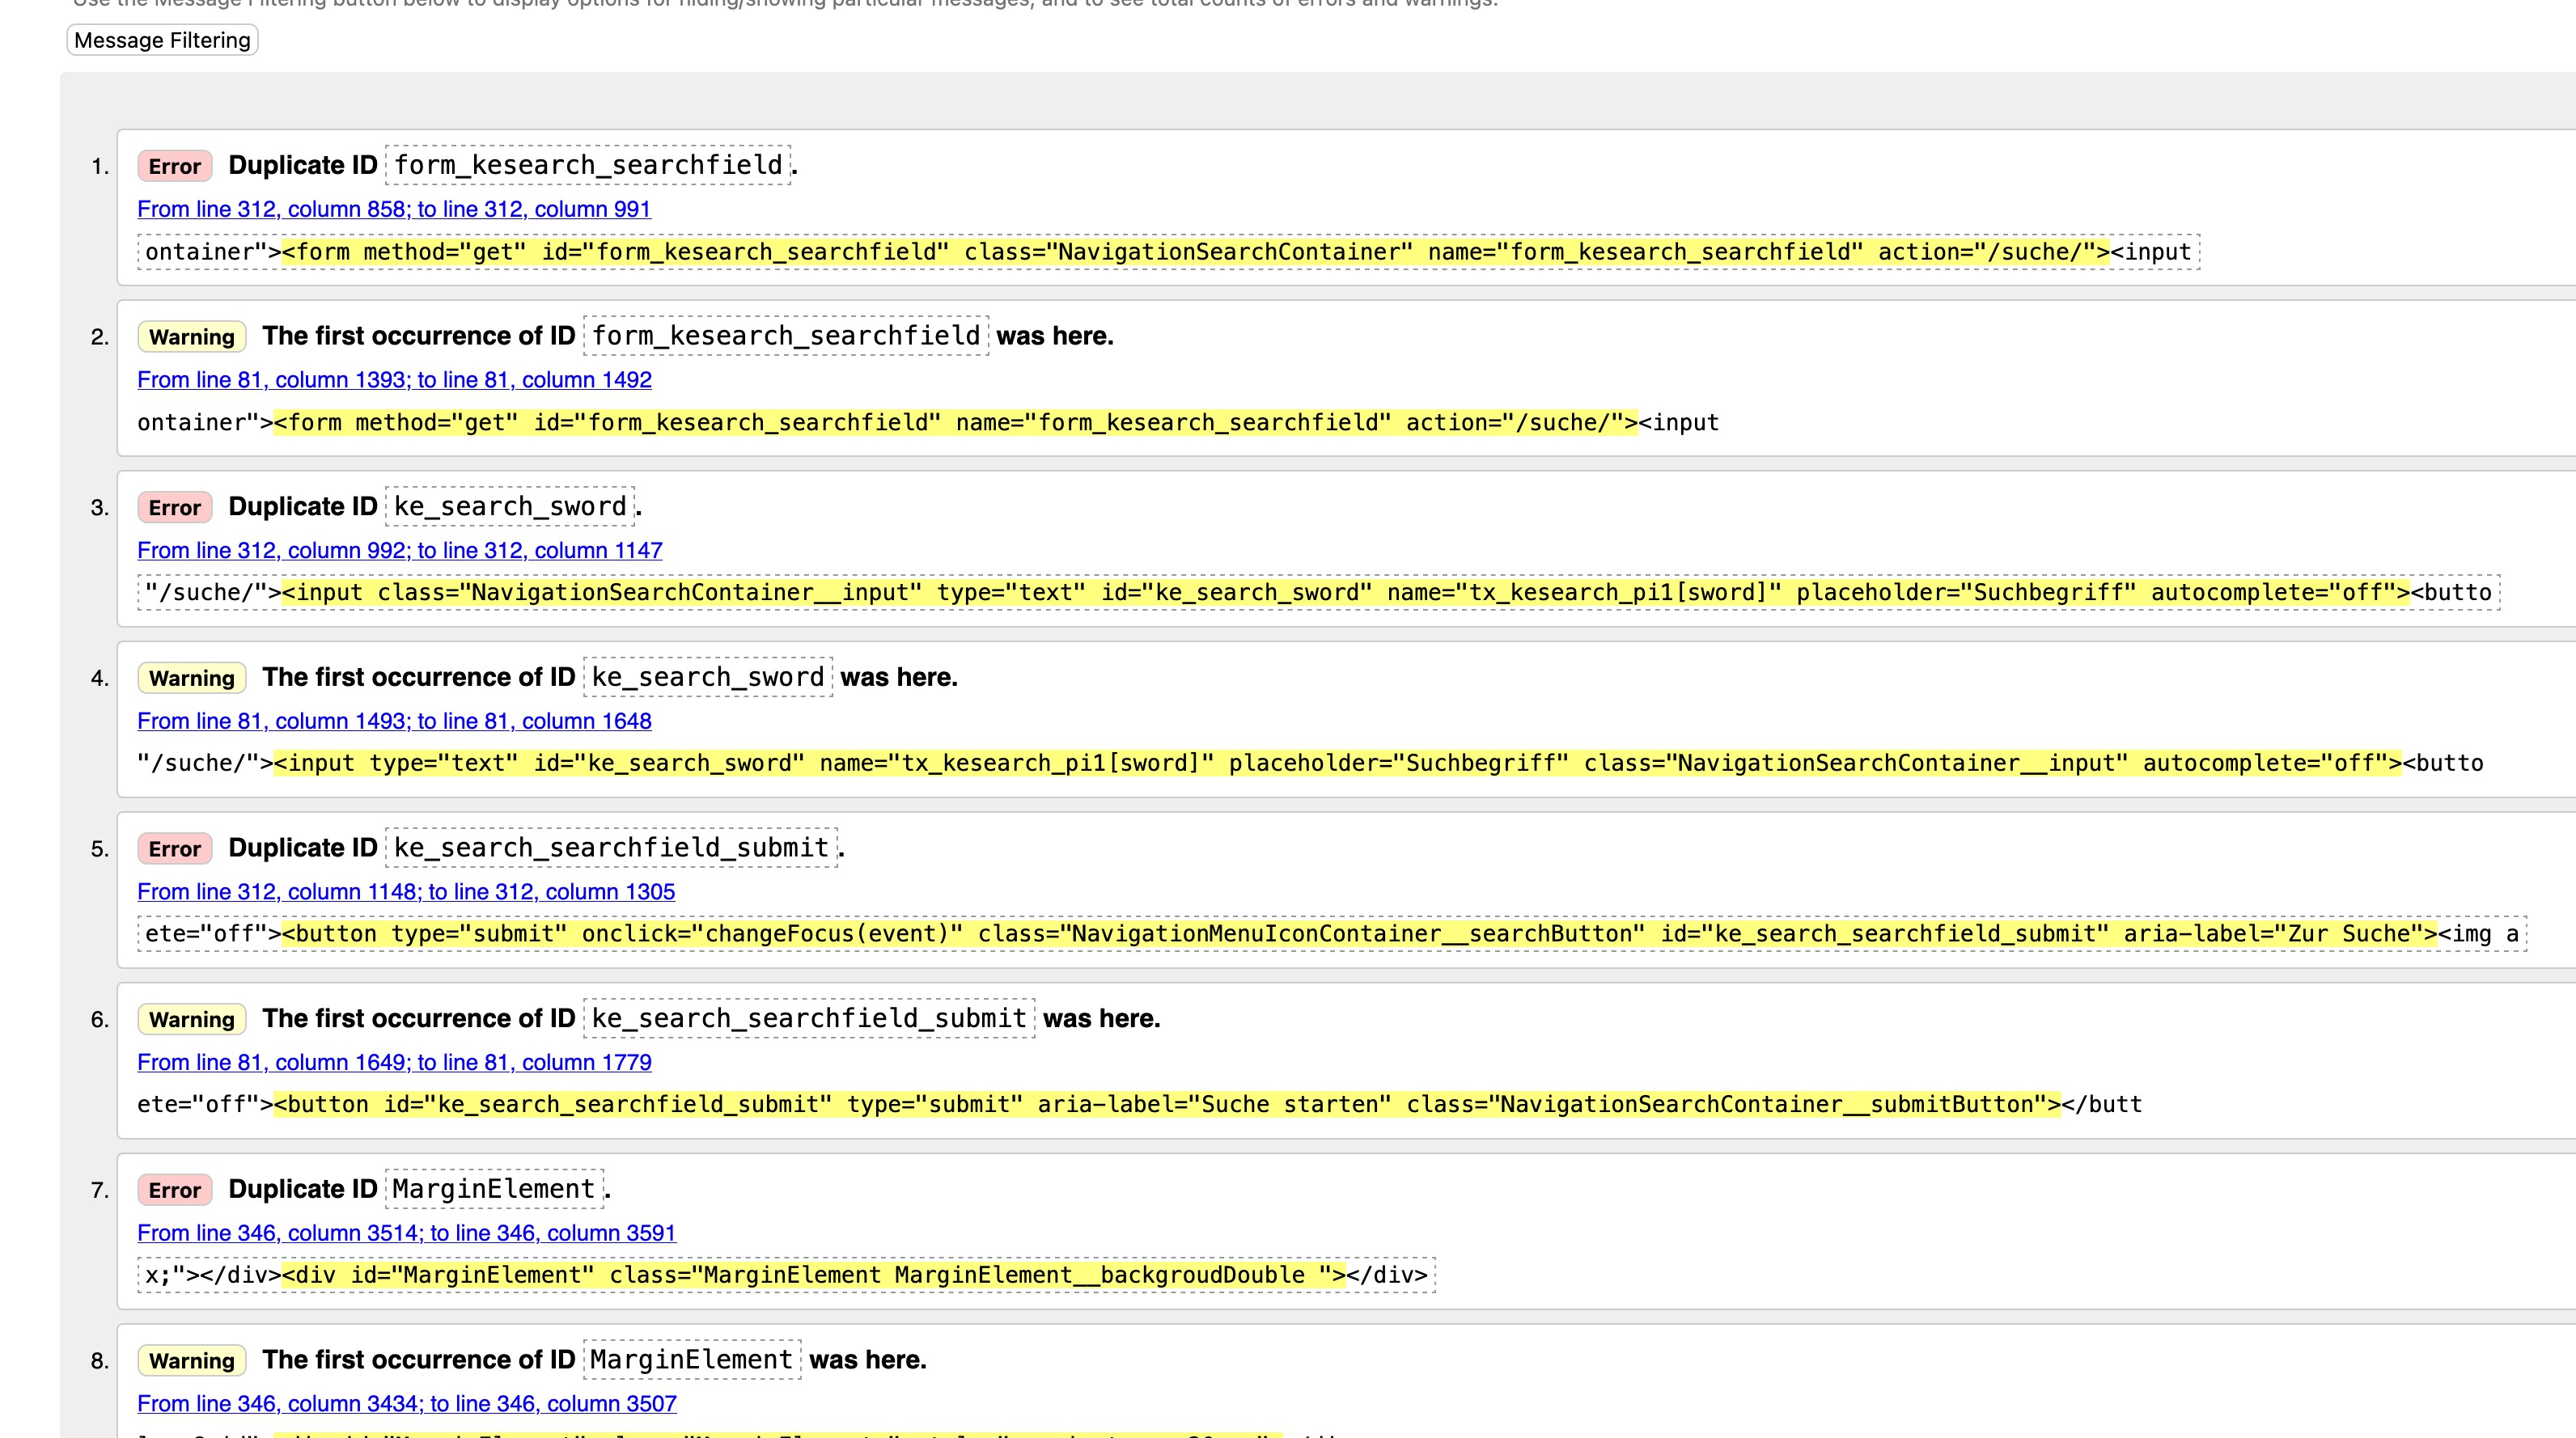Click Warning badge of message 4
Screen dimensions: 2576x1438
click(x=191, y=678)
